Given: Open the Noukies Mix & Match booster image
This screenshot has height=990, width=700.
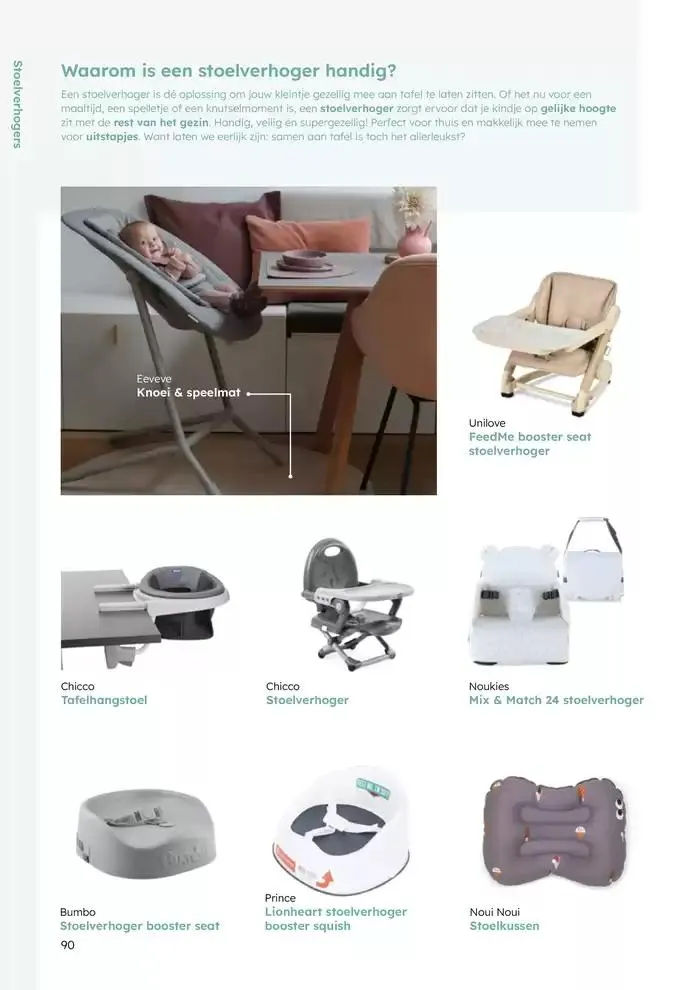Looking at the screenshot, I should click(547, 591).
